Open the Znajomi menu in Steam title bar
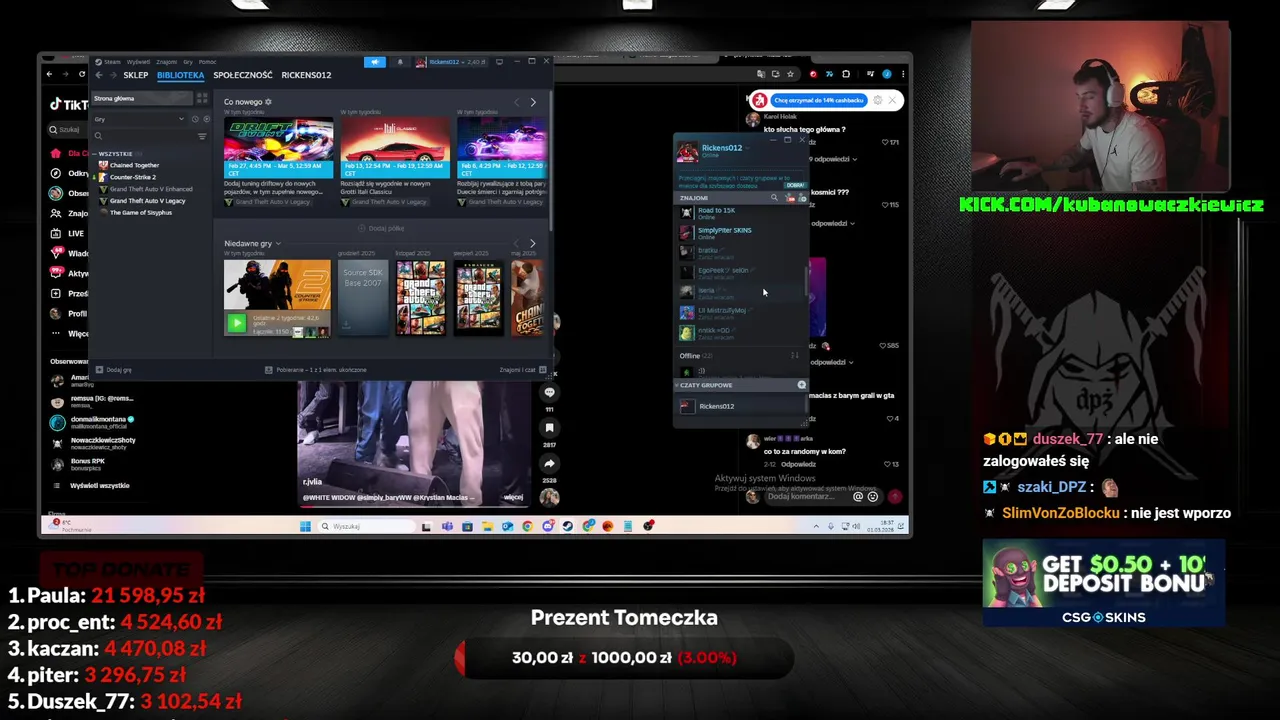The image size is (1280, 720). point(166,62)
